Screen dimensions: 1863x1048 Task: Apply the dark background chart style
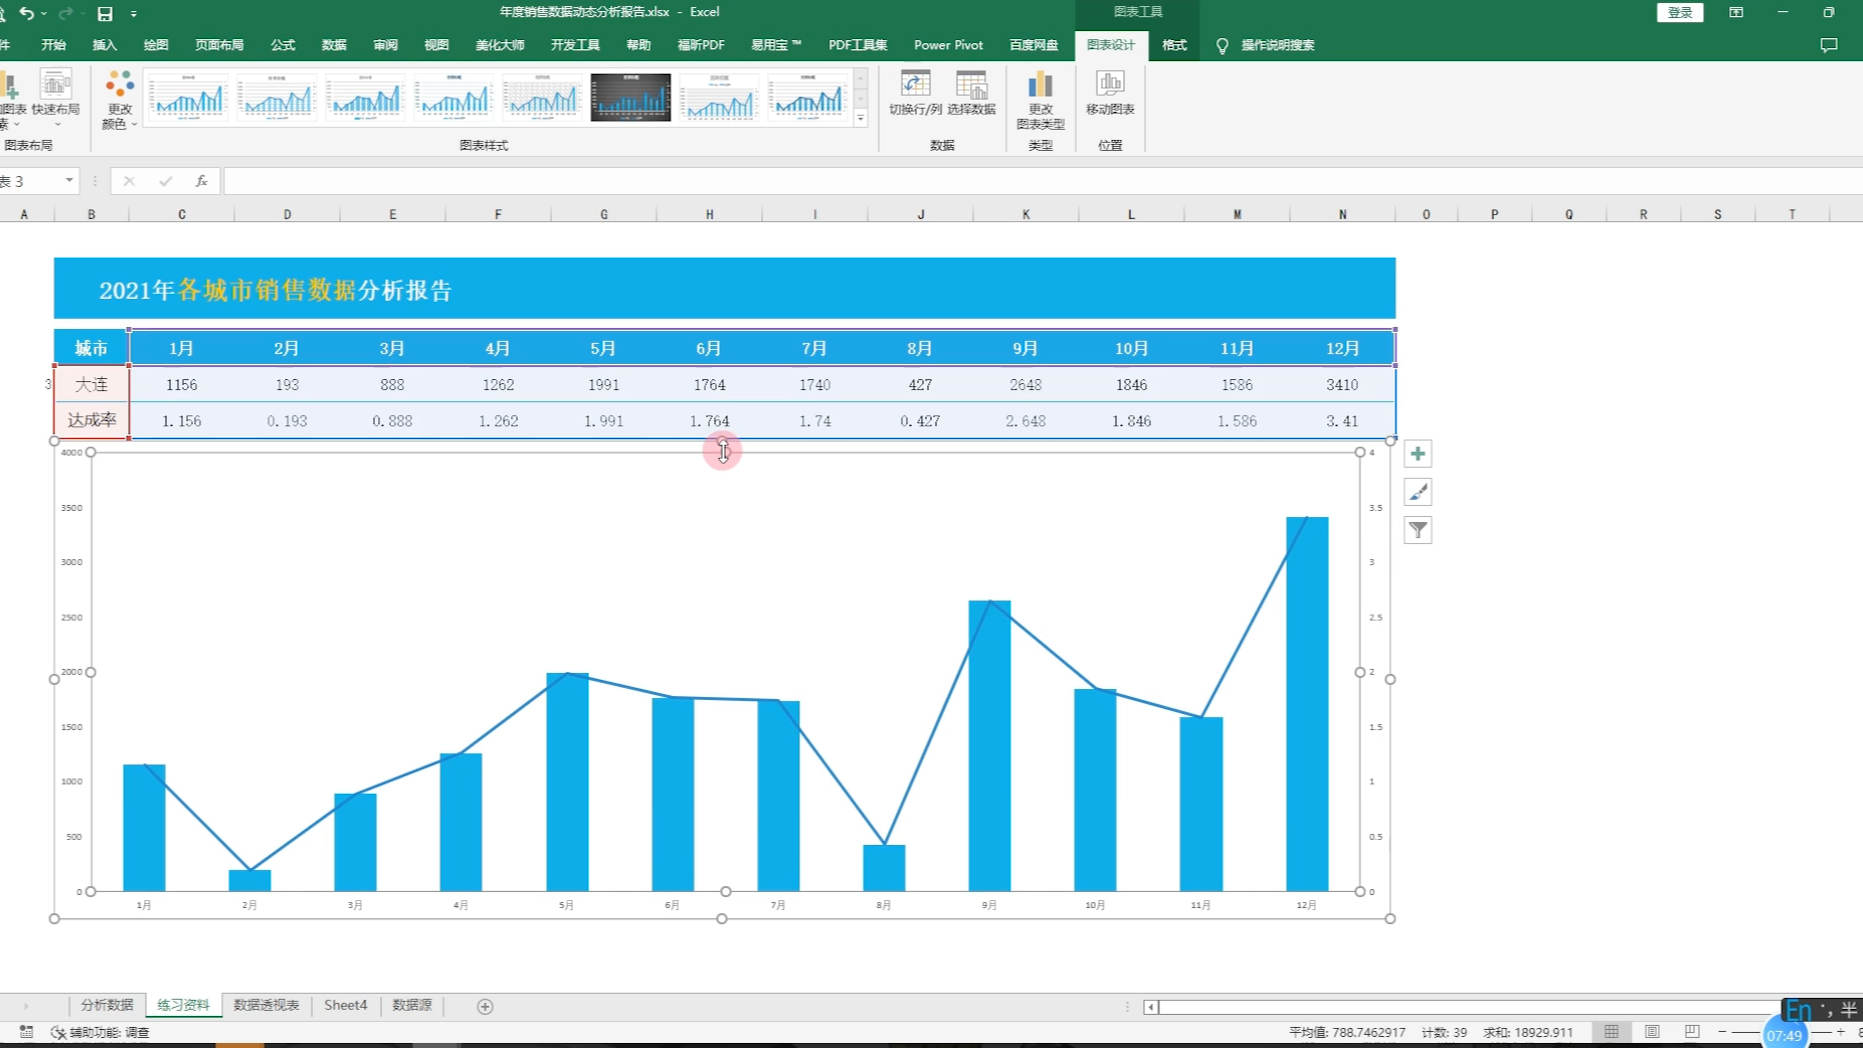[630, 97]
